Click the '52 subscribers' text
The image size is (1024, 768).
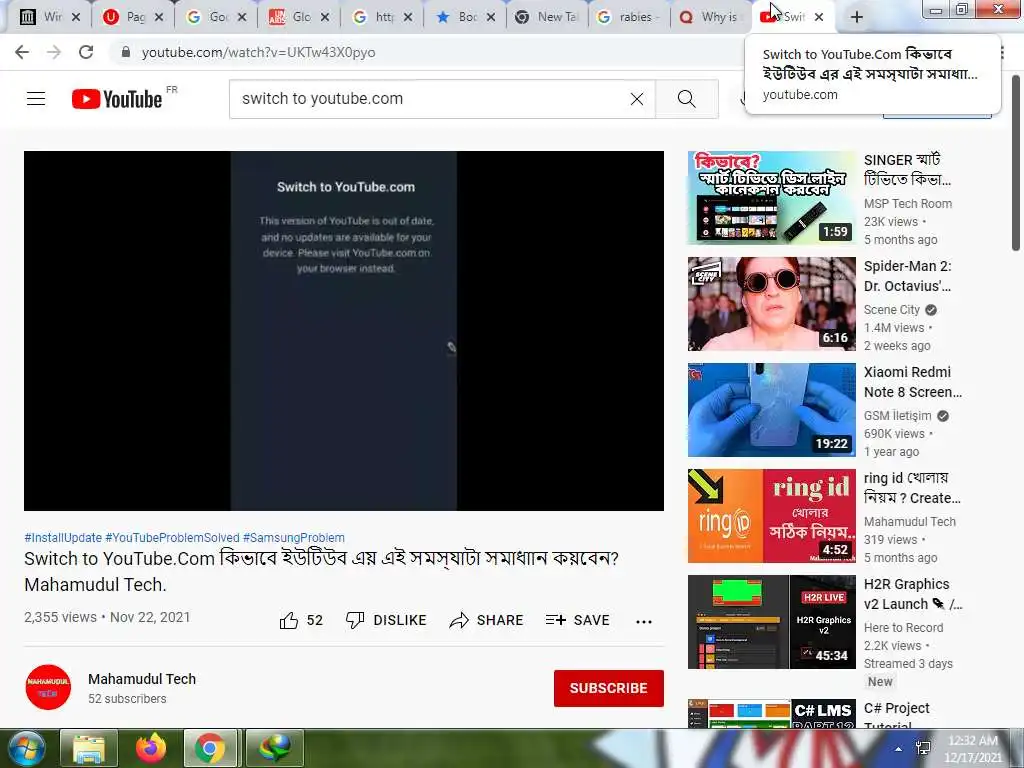tap(127, 699)
